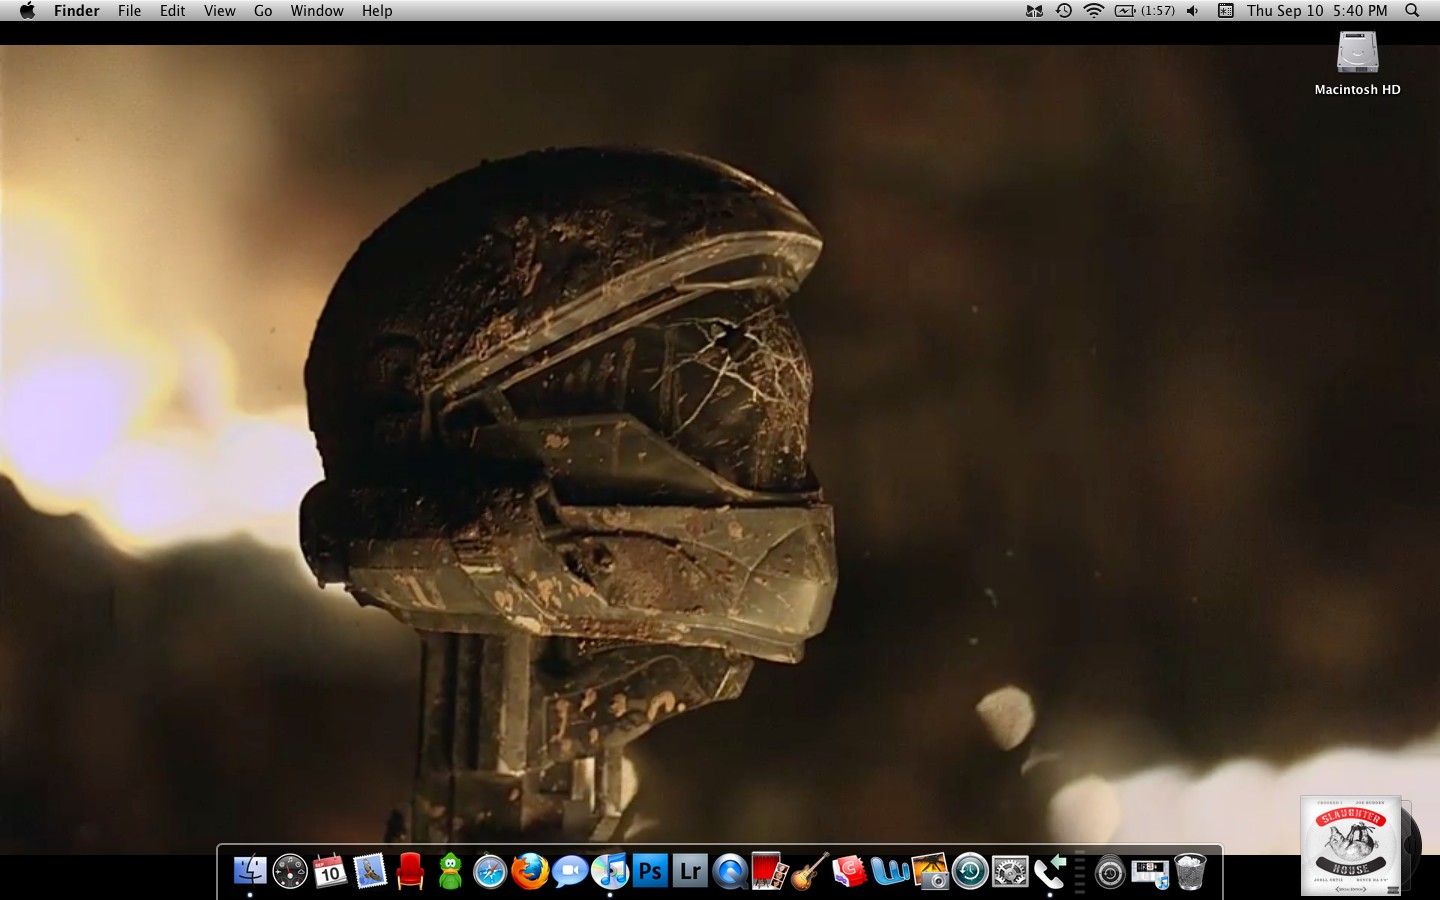Launch Safari compass icon in Dock
Image resolution: width=1440 pixels, height=900 pixels.
pos(490,872)
